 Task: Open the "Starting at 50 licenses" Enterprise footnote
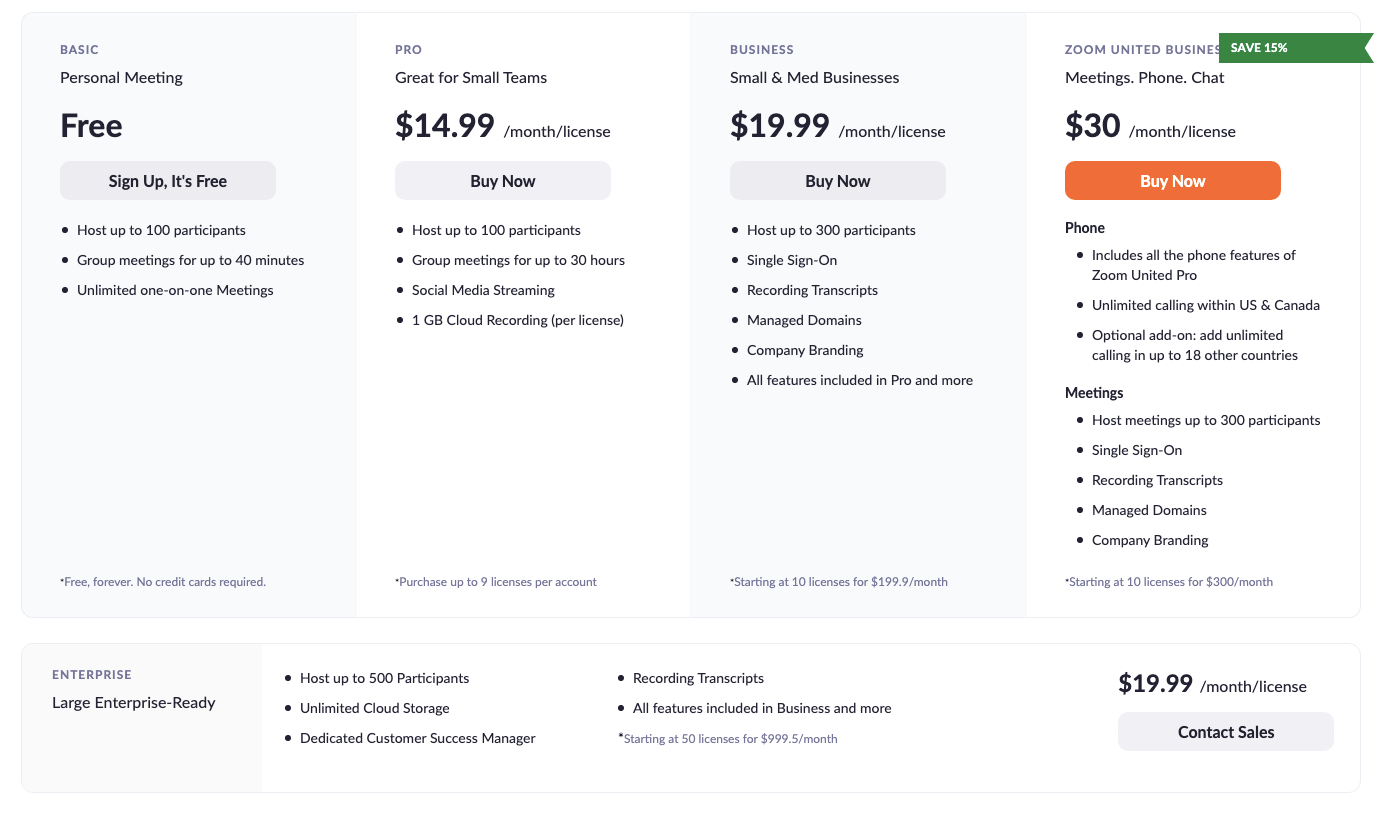click(x=728, y=739)
